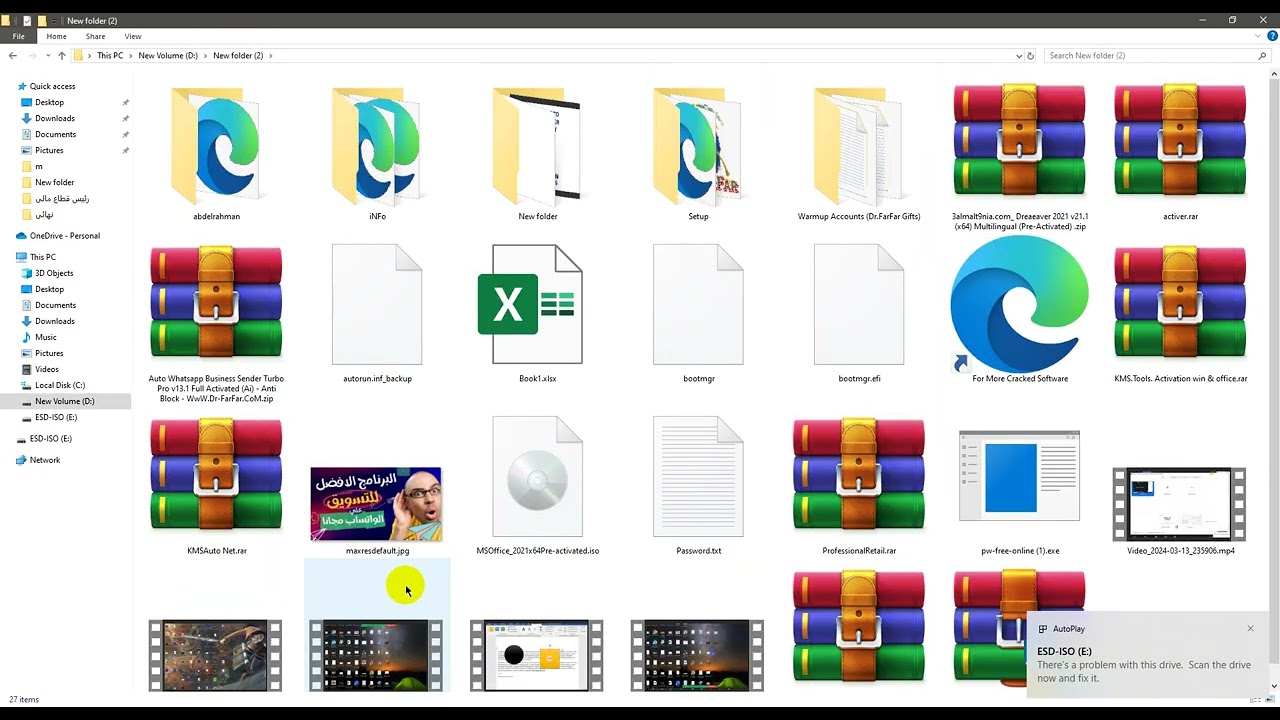The image size is (1280, 720).
Task: Click the search magnifier icon
Action: click(x=1262, y=56)
